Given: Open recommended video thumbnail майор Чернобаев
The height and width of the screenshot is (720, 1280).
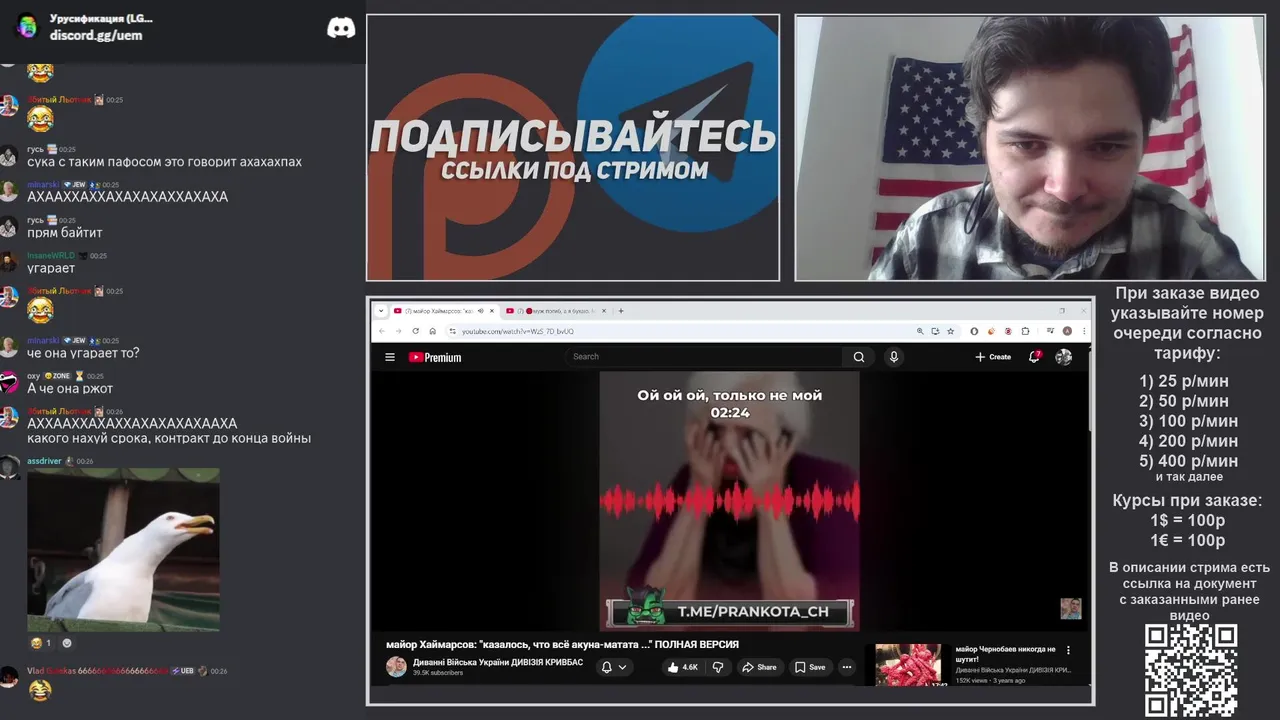Looking at the screenshot, I should pos(909,665).
